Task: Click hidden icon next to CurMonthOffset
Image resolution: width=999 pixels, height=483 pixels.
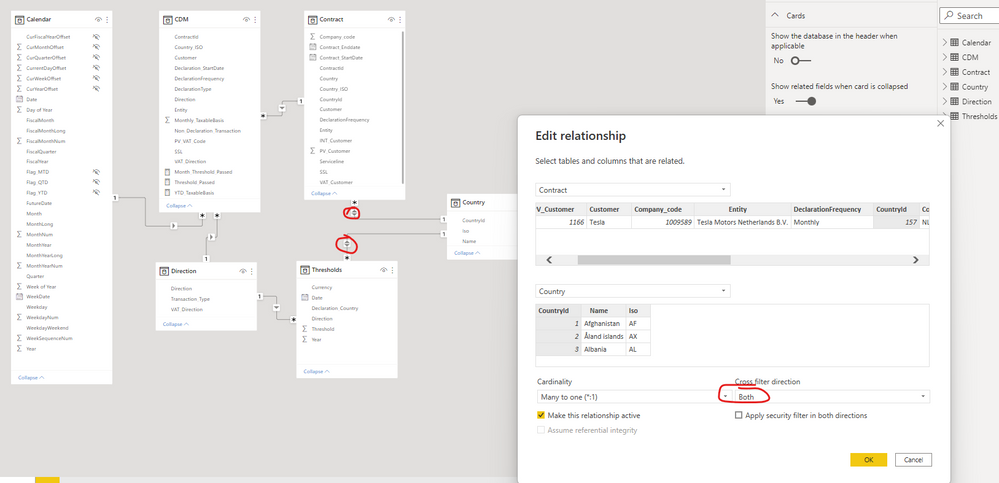Action: pos(96,47)
